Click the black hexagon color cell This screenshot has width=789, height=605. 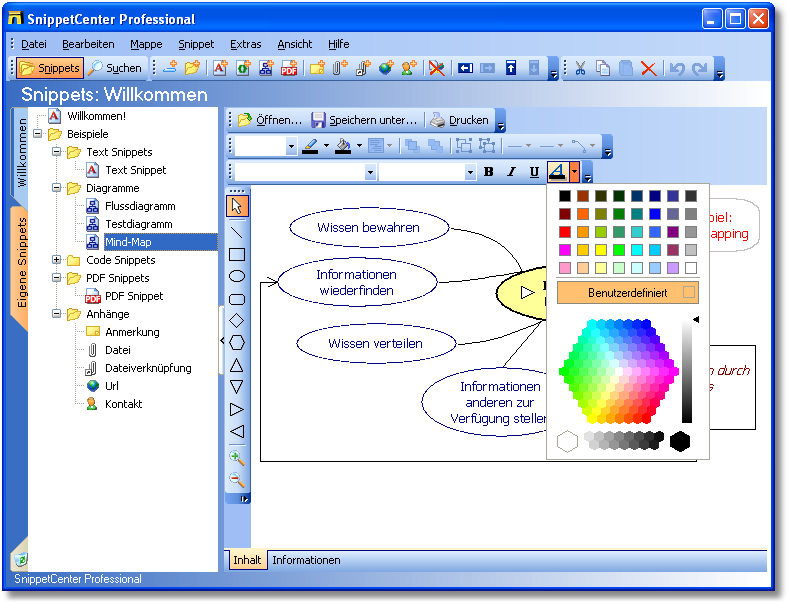(679, 441)
